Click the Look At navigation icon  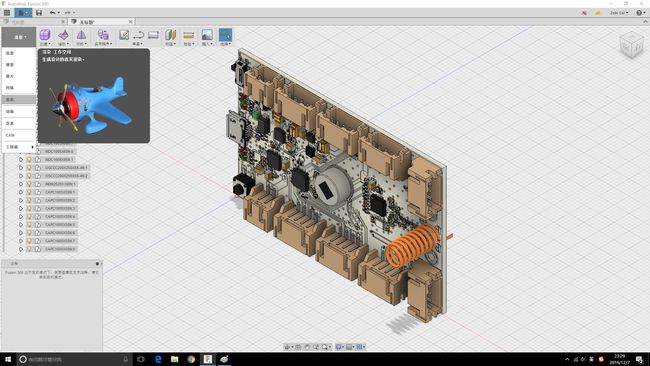[298, 347]
